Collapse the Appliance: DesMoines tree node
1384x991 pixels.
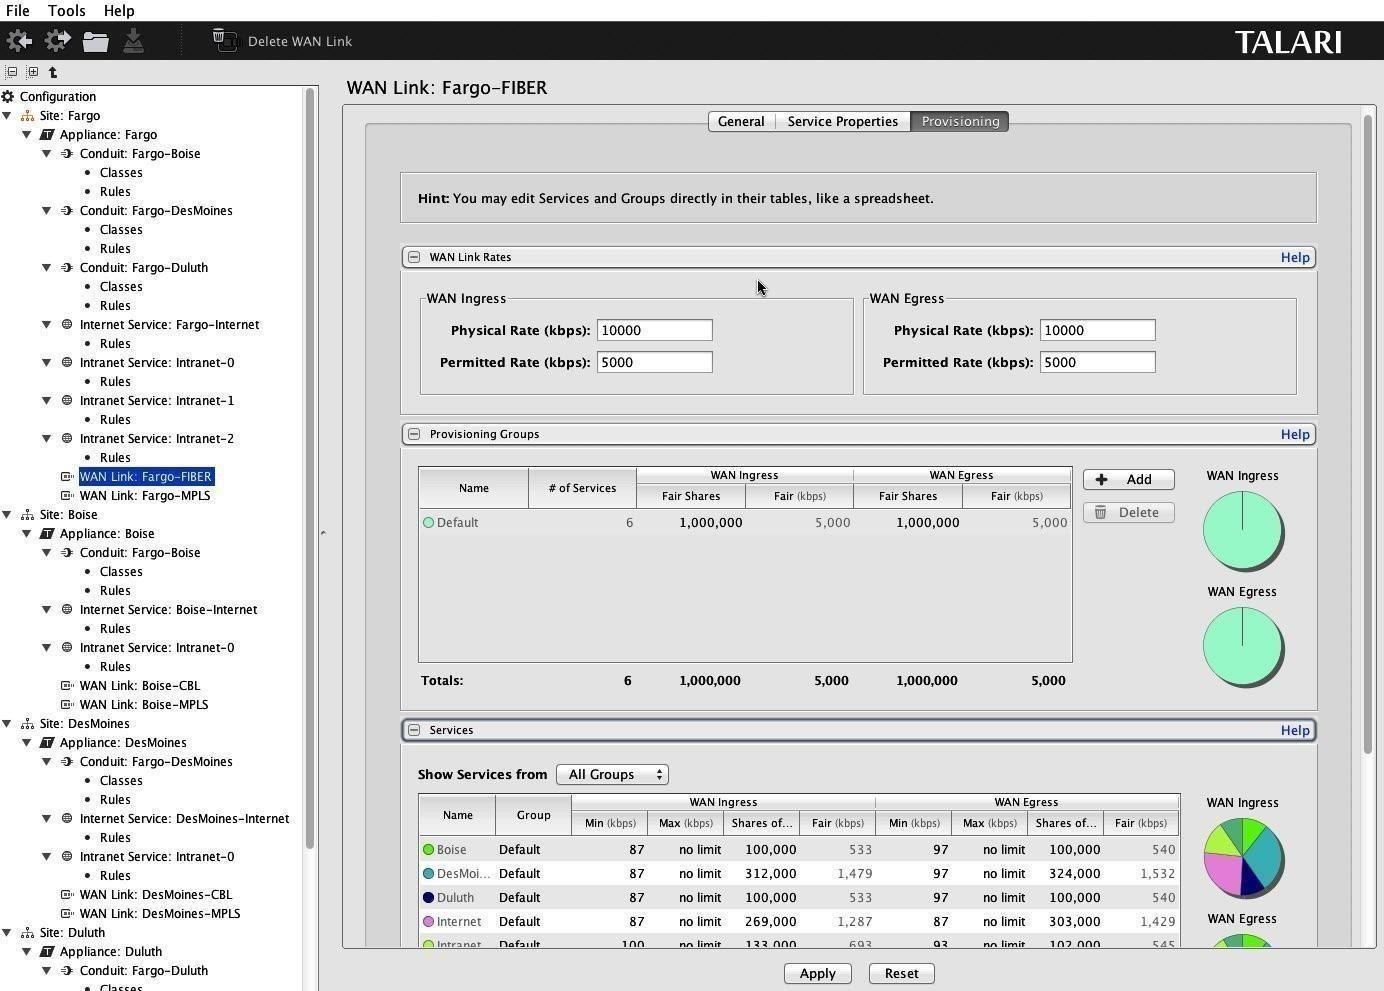click(x=27, y=743)
